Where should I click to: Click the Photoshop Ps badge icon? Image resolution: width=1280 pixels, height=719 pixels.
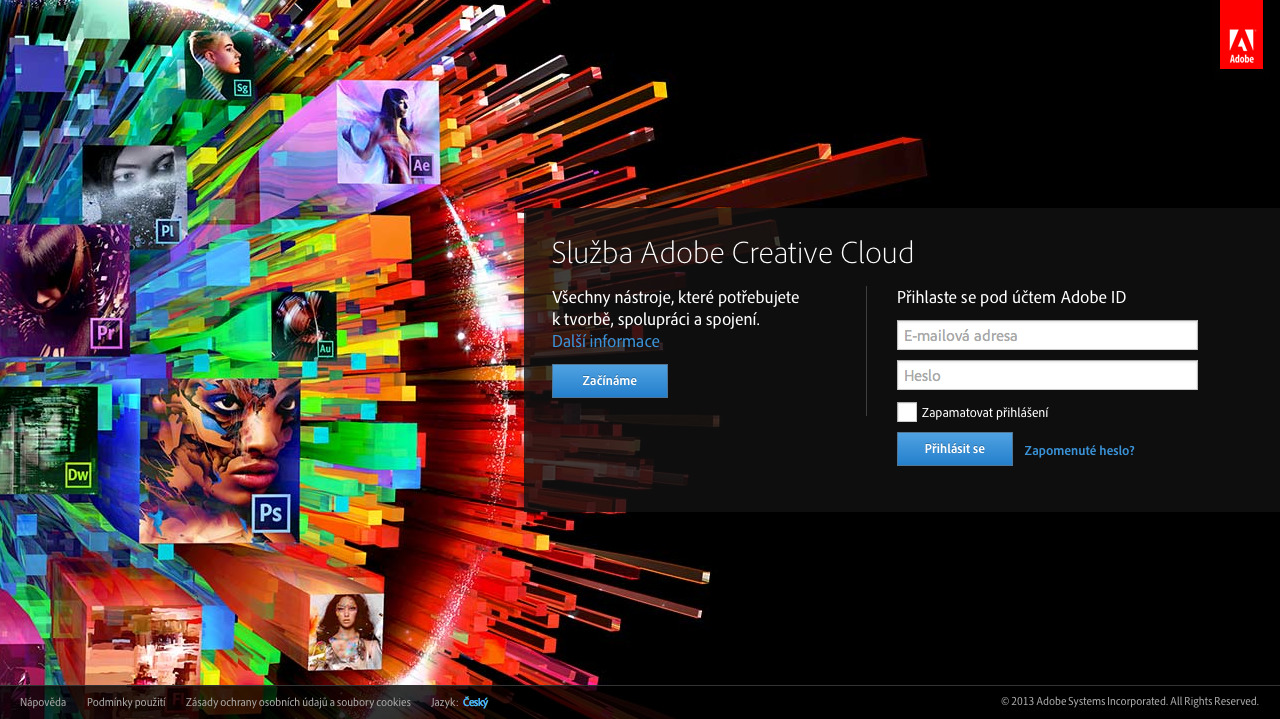(271, 513)
